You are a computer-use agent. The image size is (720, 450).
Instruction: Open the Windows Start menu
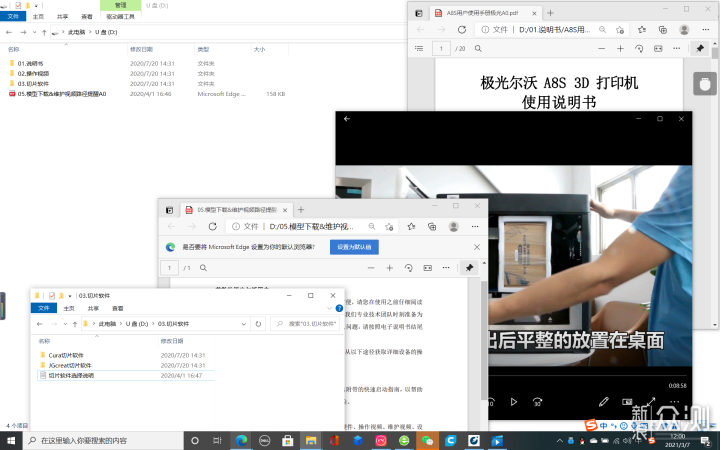click(11, 441)
